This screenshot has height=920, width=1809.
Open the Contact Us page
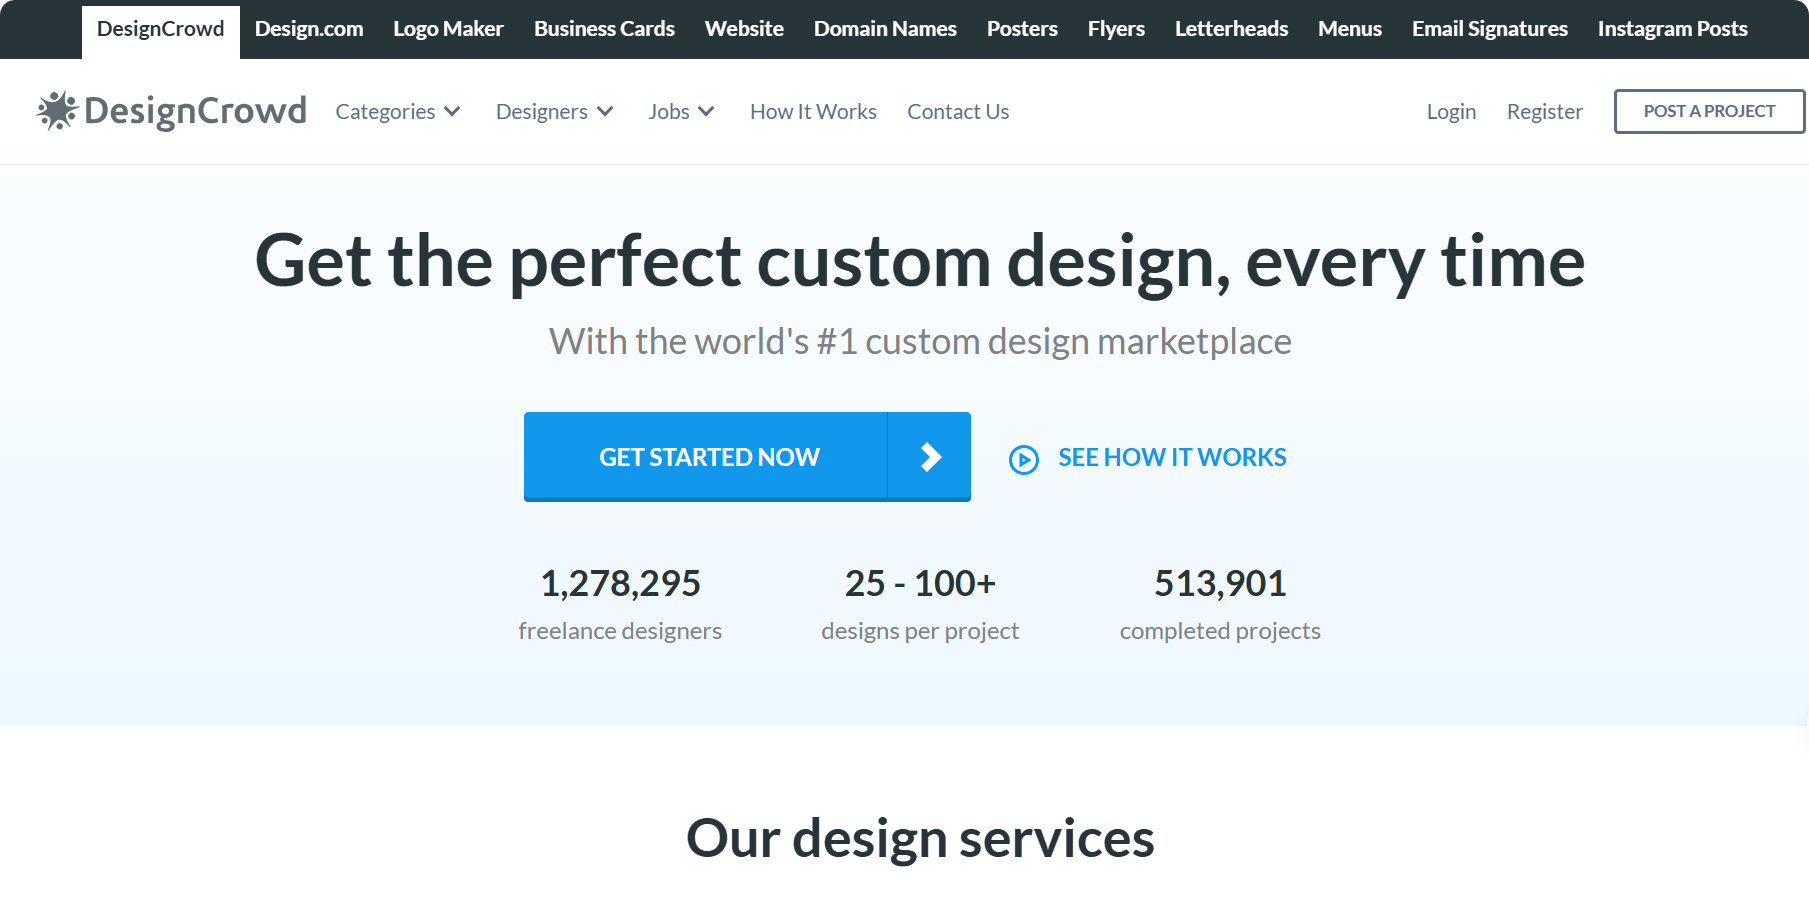pos(958,112)
